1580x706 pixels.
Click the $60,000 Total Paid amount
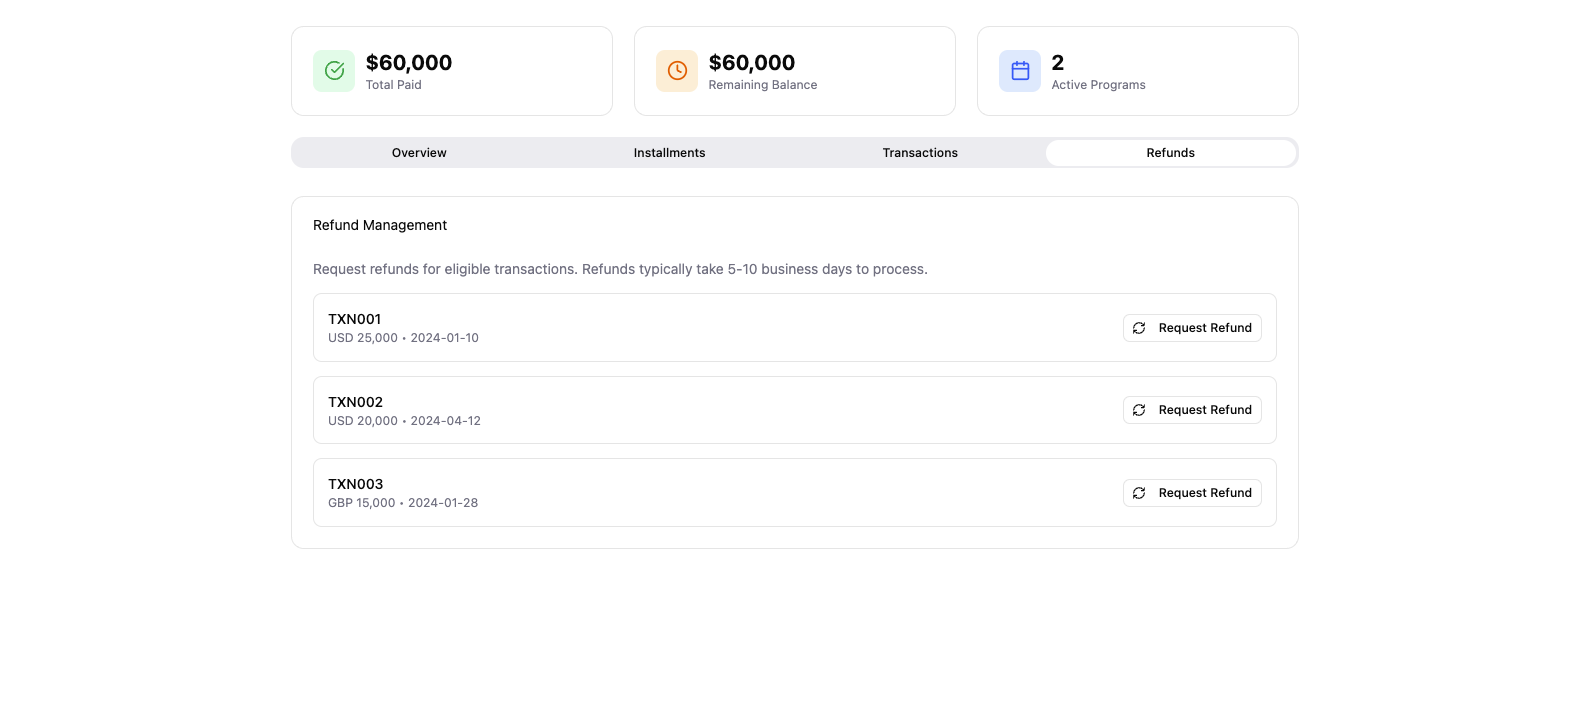tap(409, 63)
